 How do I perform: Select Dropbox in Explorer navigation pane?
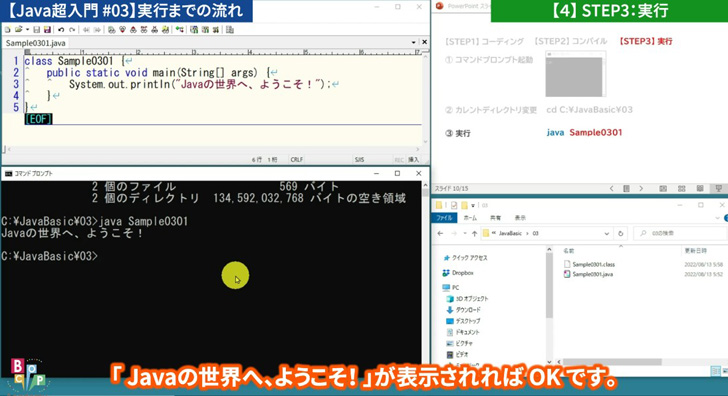coord(458,273)
